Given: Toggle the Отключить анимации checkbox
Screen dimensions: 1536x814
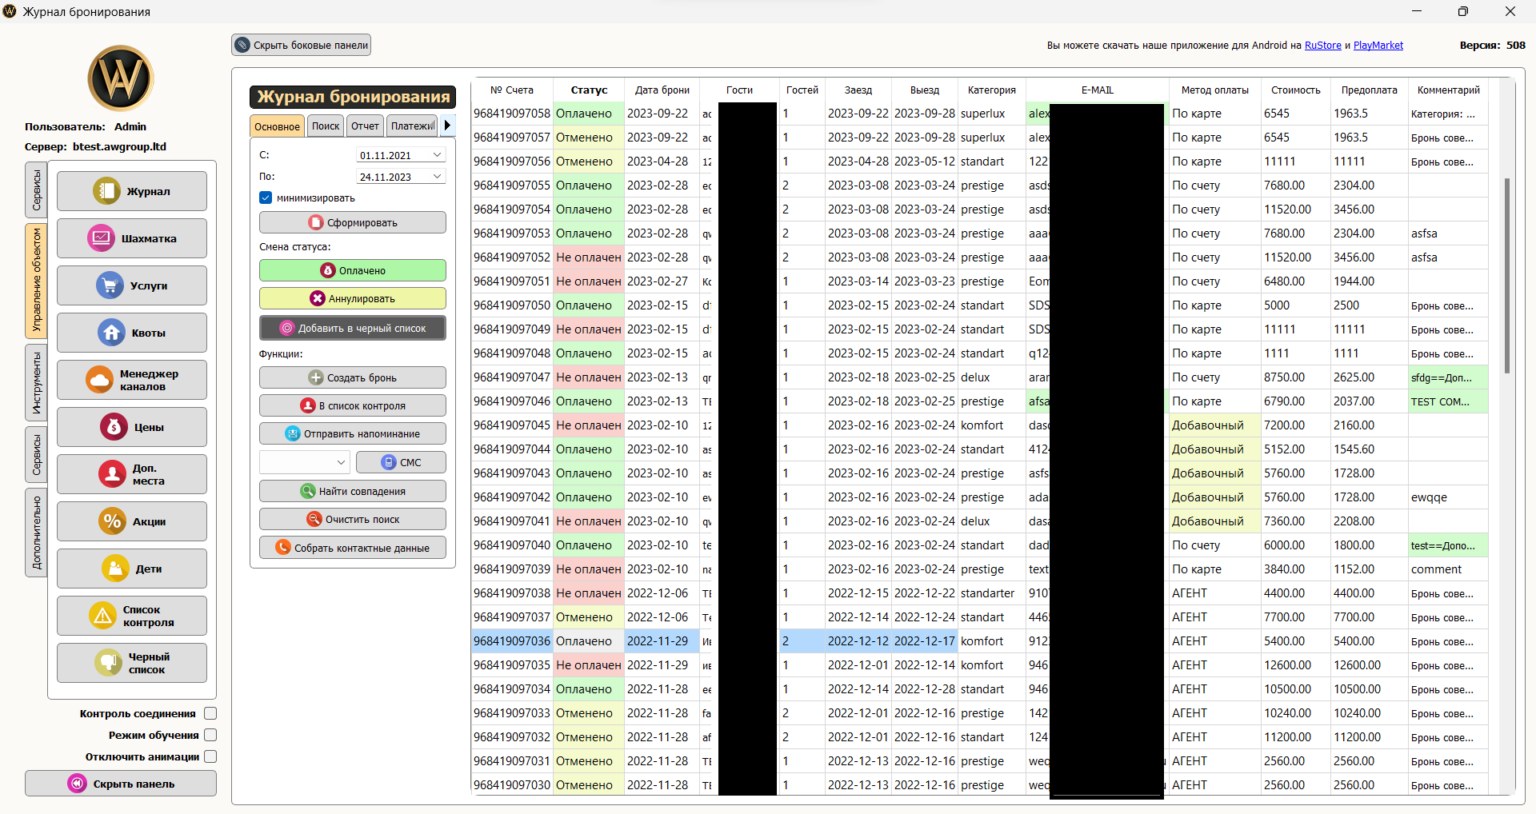Looking at the screenshot, I should (210, 757).
